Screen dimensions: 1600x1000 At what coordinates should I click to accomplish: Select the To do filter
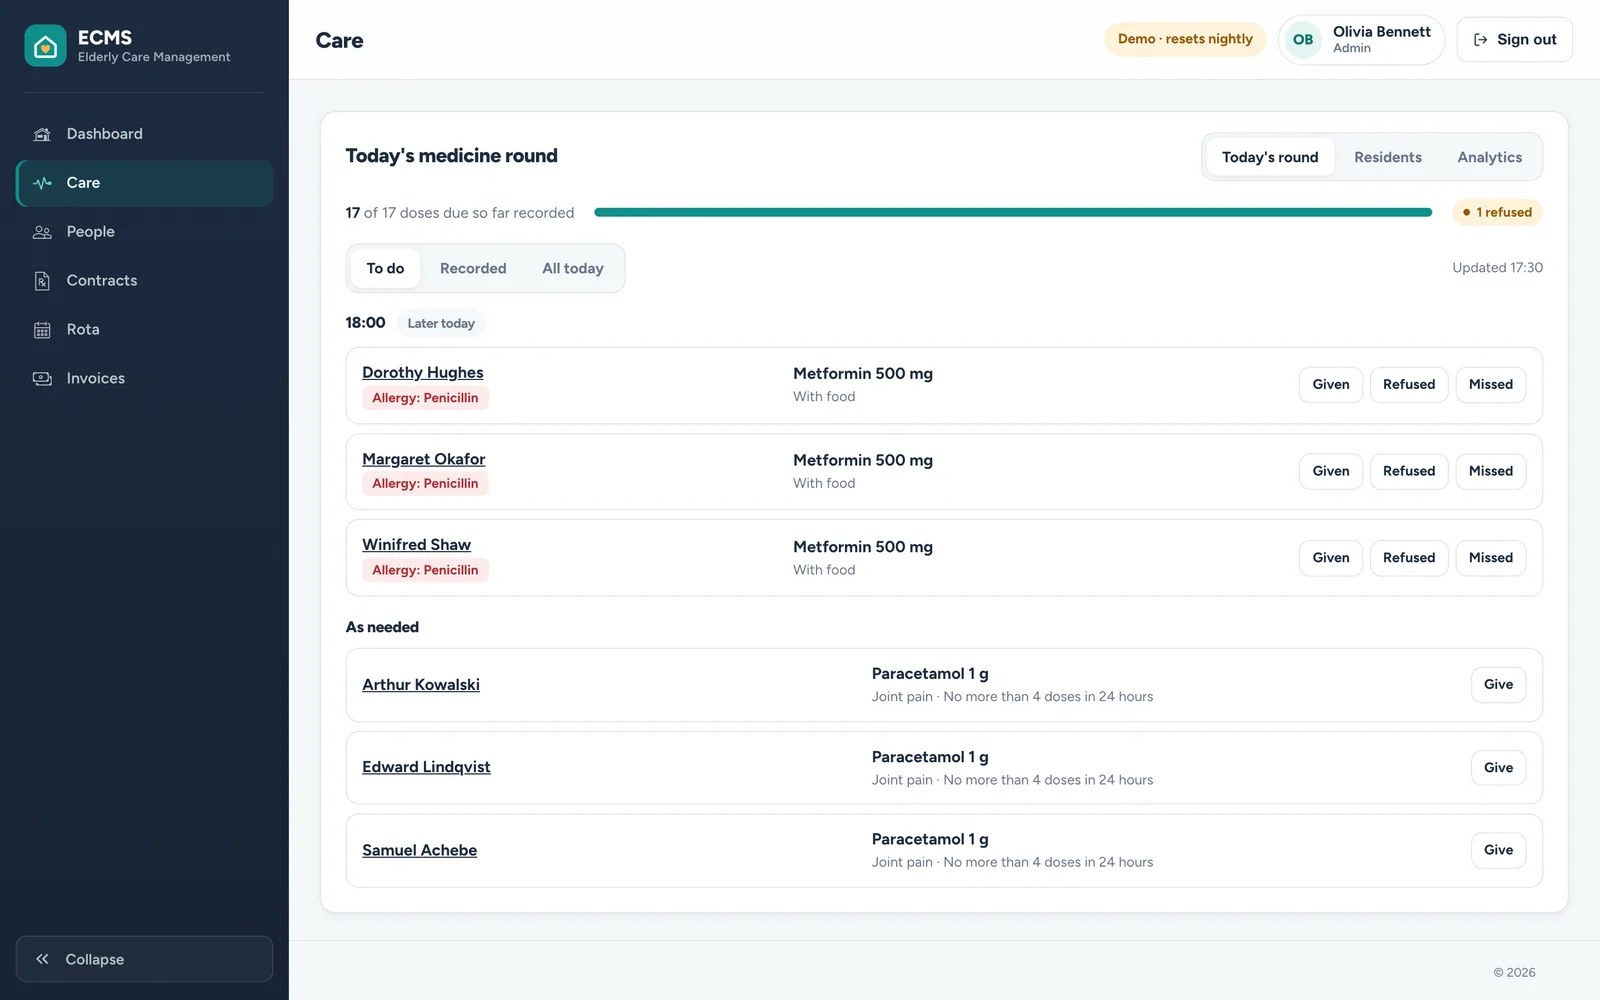point(385,268)
